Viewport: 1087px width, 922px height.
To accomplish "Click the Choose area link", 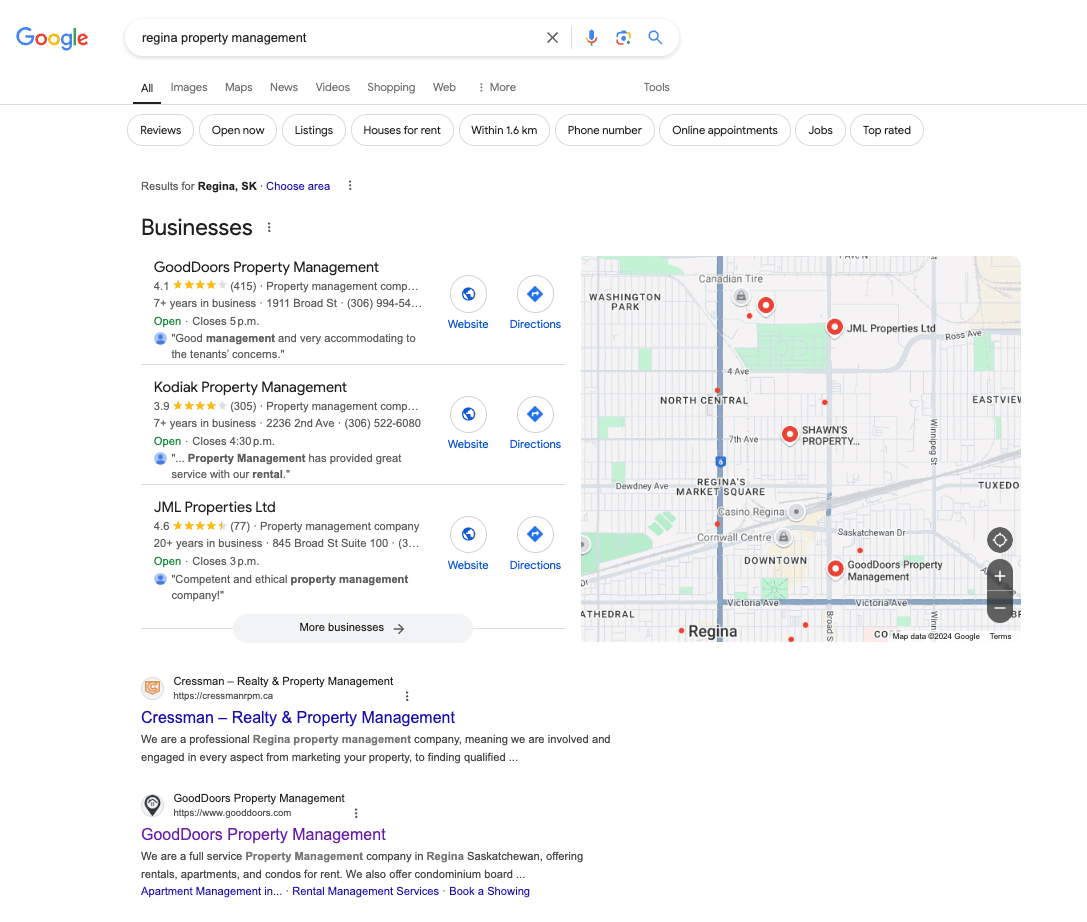I will (298, 186).
